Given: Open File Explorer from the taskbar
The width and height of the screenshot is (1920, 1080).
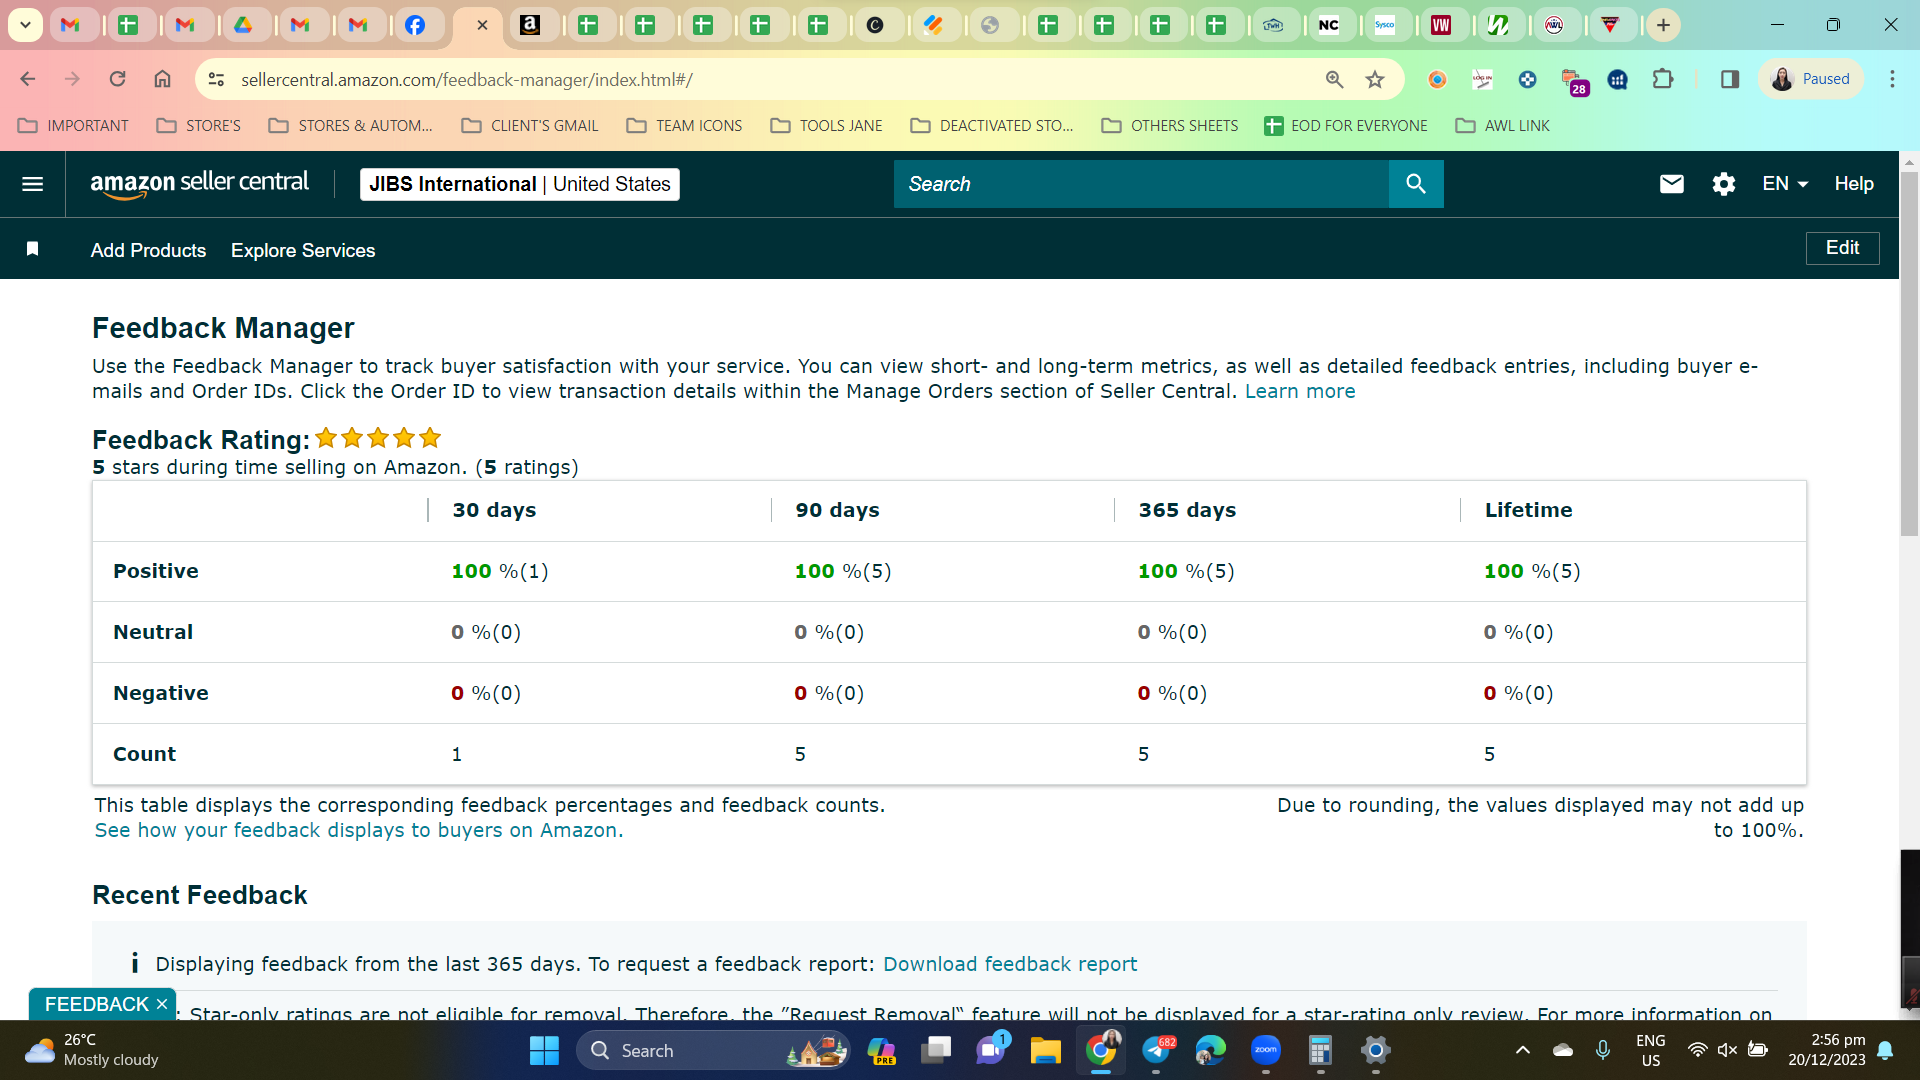Looking at the screenshot, I should click(1045, 1050).
